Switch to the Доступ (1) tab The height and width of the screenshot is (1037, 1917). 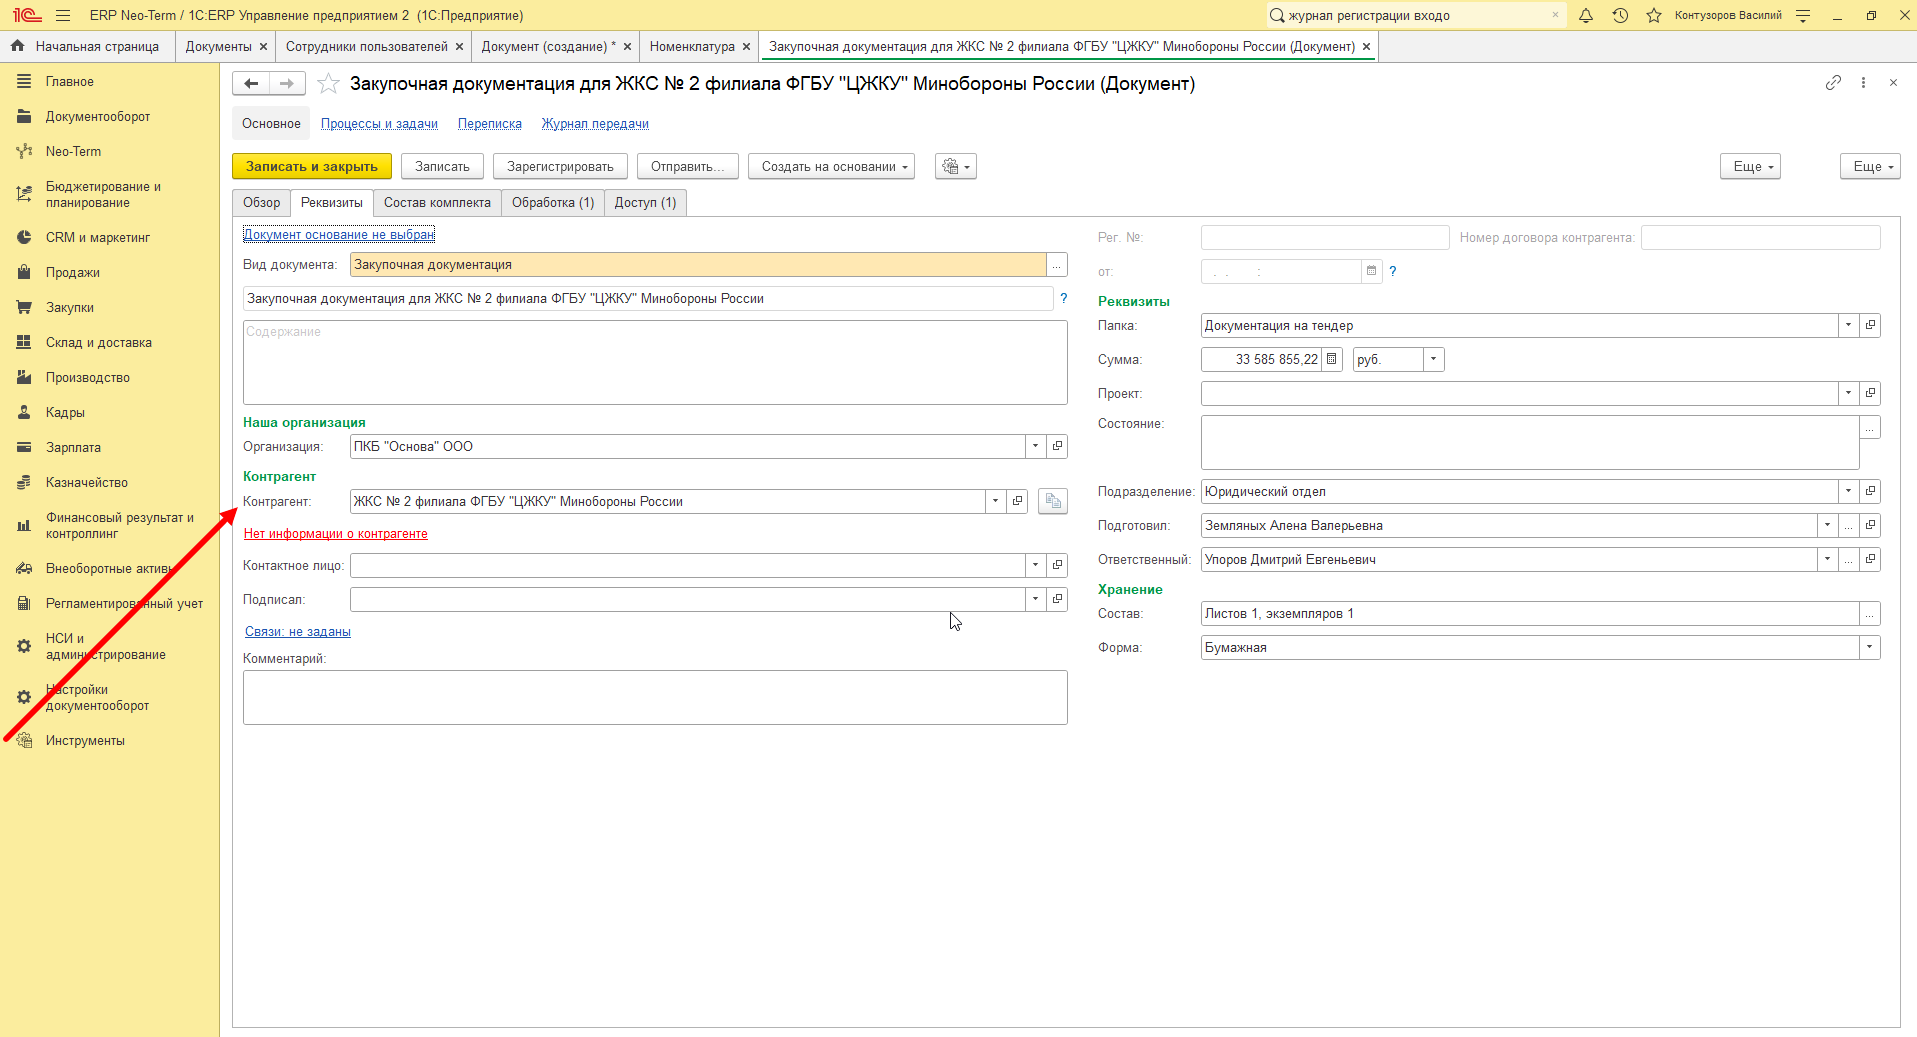click(645, 203)
